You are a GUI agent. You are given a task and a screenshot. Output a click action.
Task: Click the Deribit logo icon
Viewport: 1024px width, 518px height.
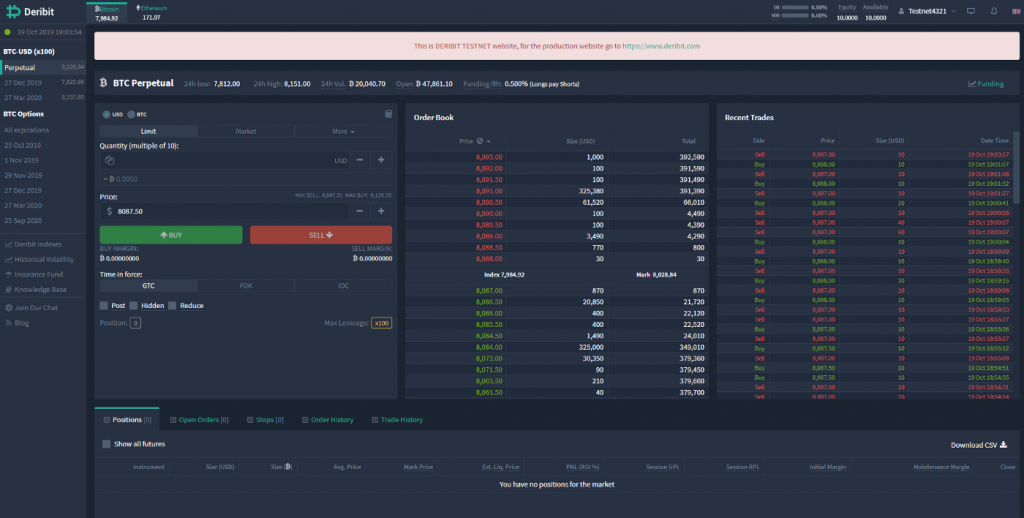(13, 12)
